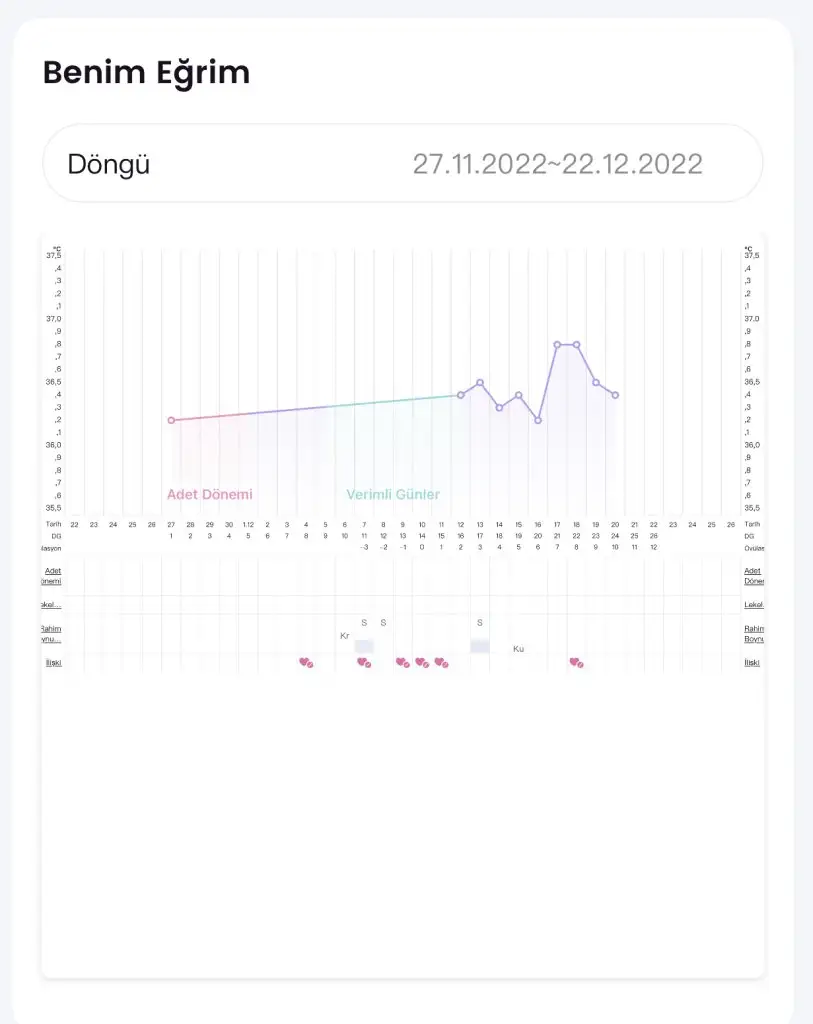
Task: Select the heart icon on 9 December
Action: (402, 662)
